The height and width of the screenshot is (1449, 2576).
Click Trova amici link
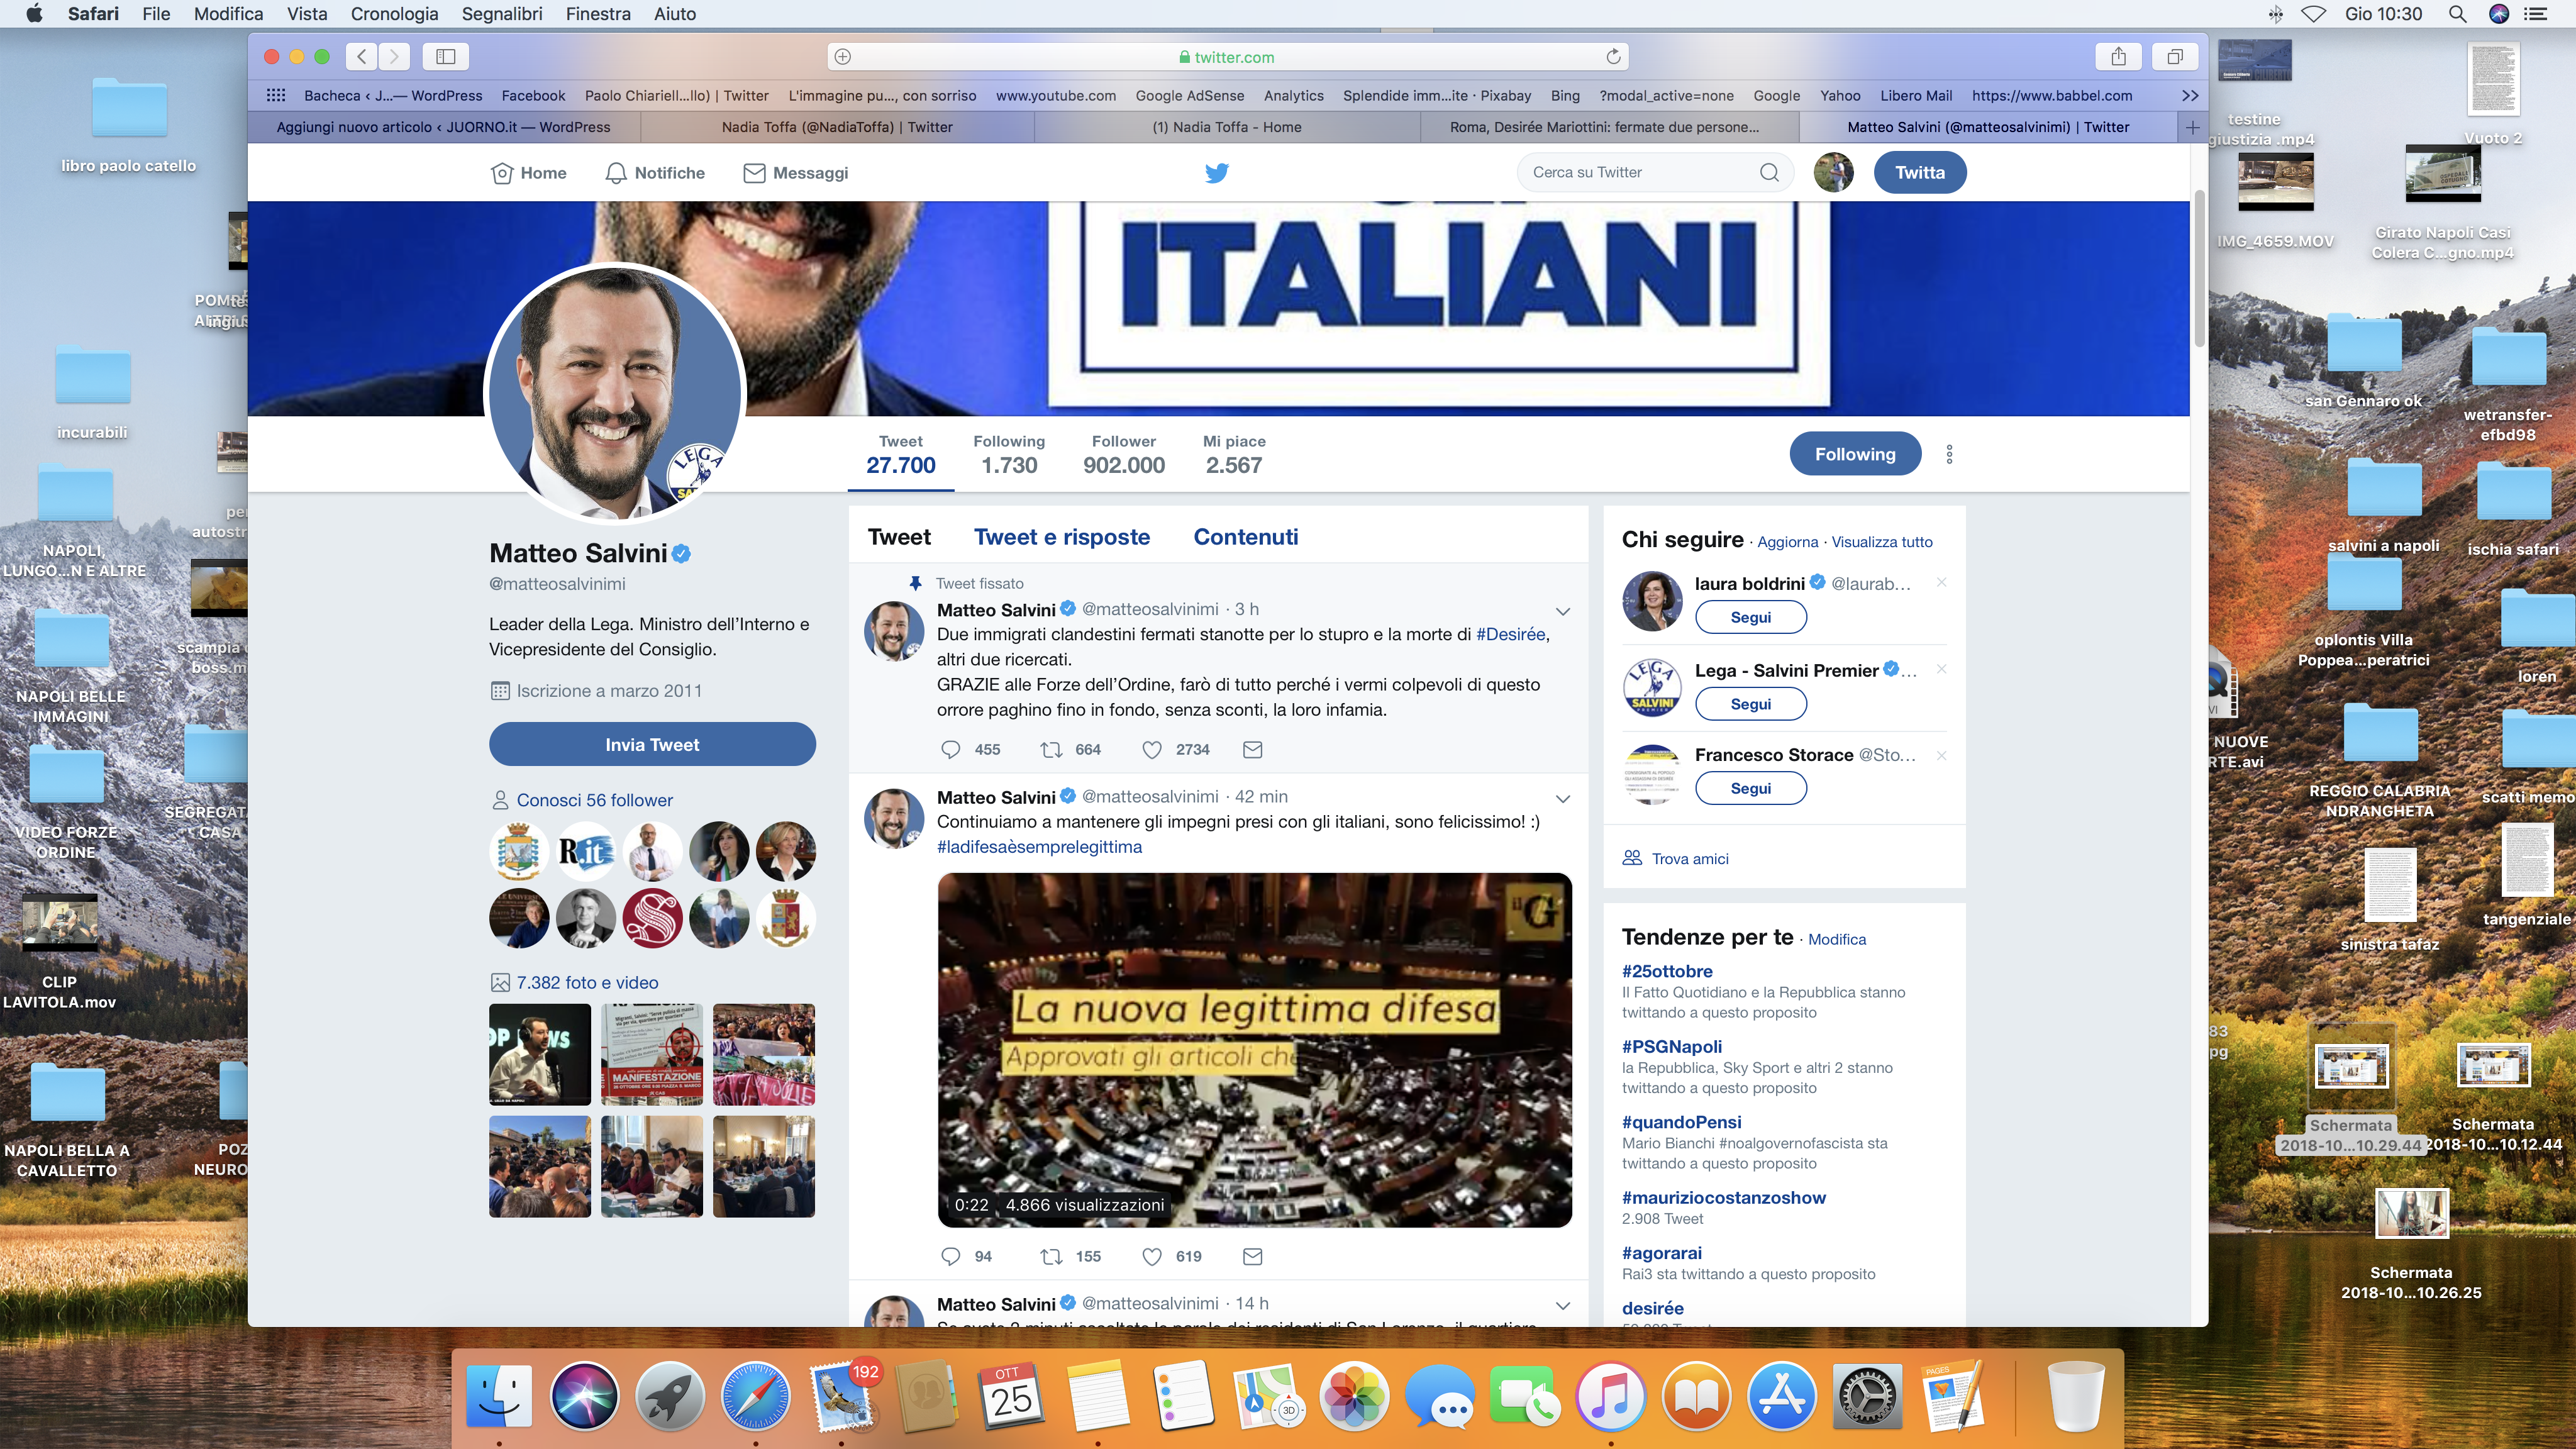(x=1689, y=859)
